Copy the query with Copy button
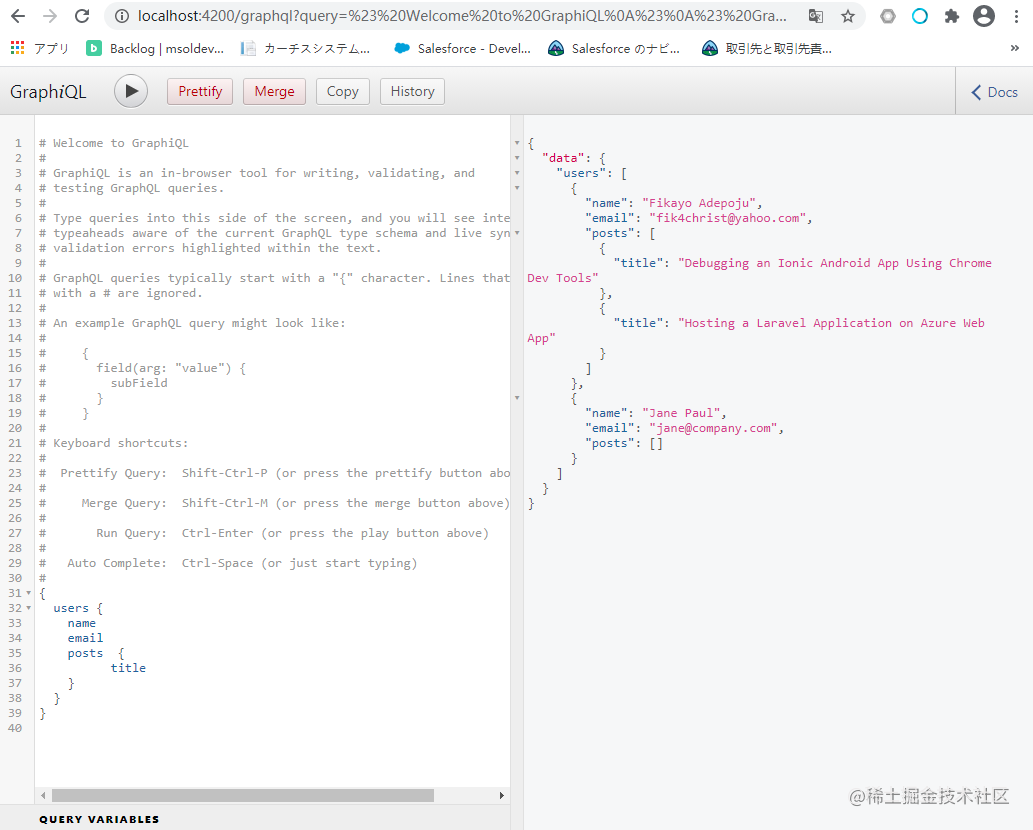This screenshot has width=1033, height=830. 343,91
